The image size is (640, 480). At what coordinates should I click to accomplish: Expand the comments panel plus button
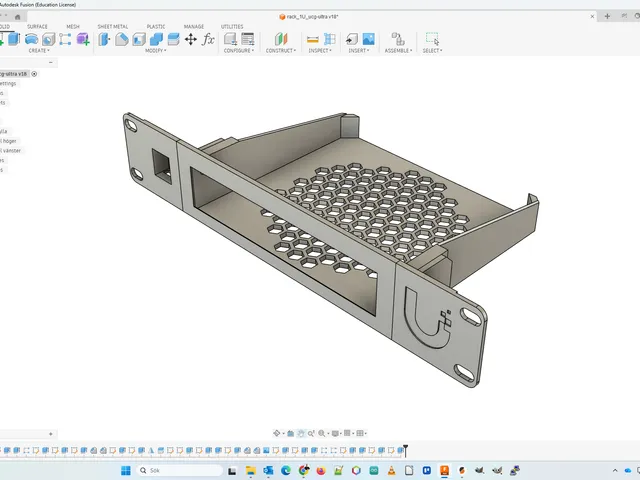click(51, 434)
